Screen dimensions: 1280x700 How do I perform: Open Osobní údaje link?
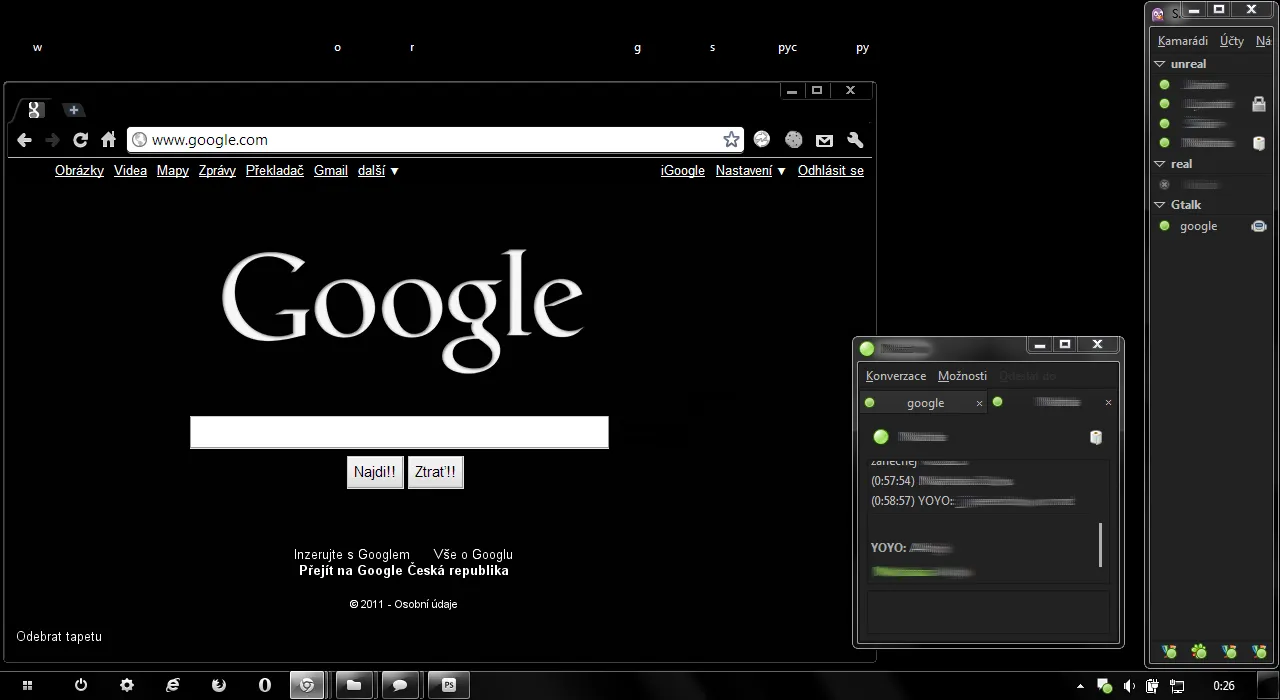[x=426, y=604]
